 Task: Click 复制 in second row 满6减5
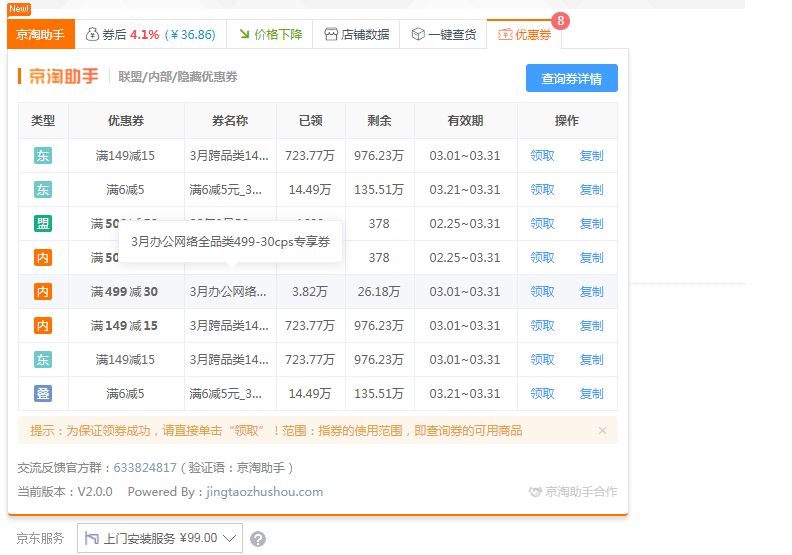591,189
